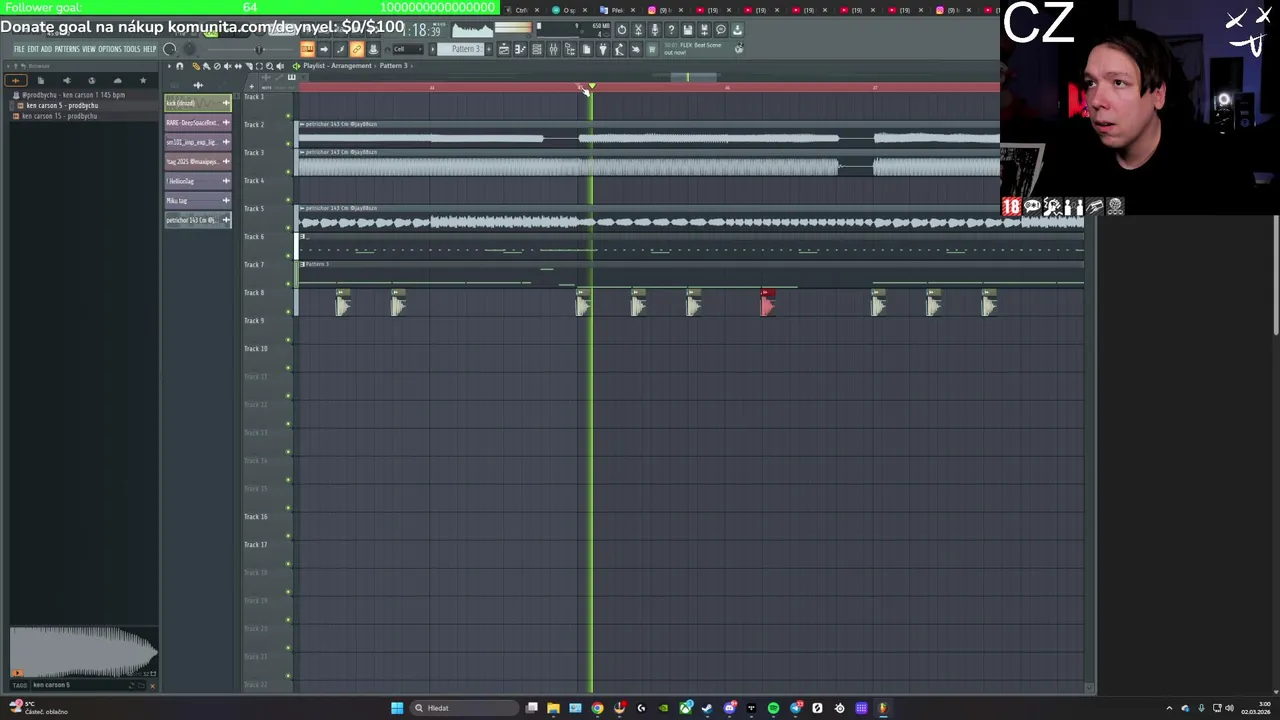Open the FILE menu
Image resolution: width=1280 pixels, height=720 pixels.
tap(19, 49)
